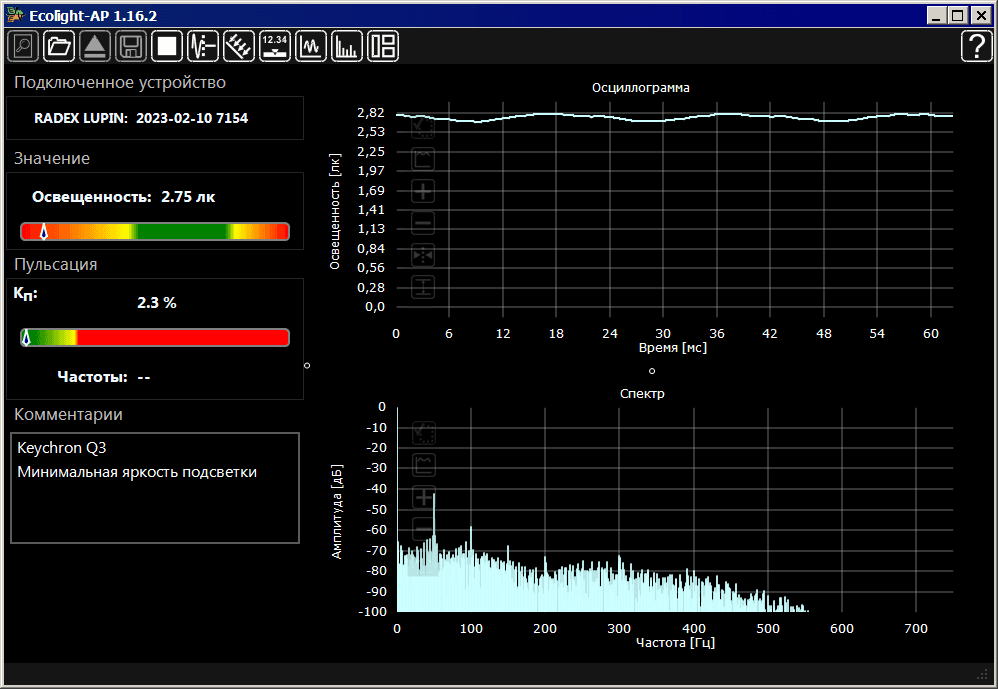
Task: Click oscillogram horizontal compress arrows overlay icon
Action: pyautogui.click(x=423, y=256)
